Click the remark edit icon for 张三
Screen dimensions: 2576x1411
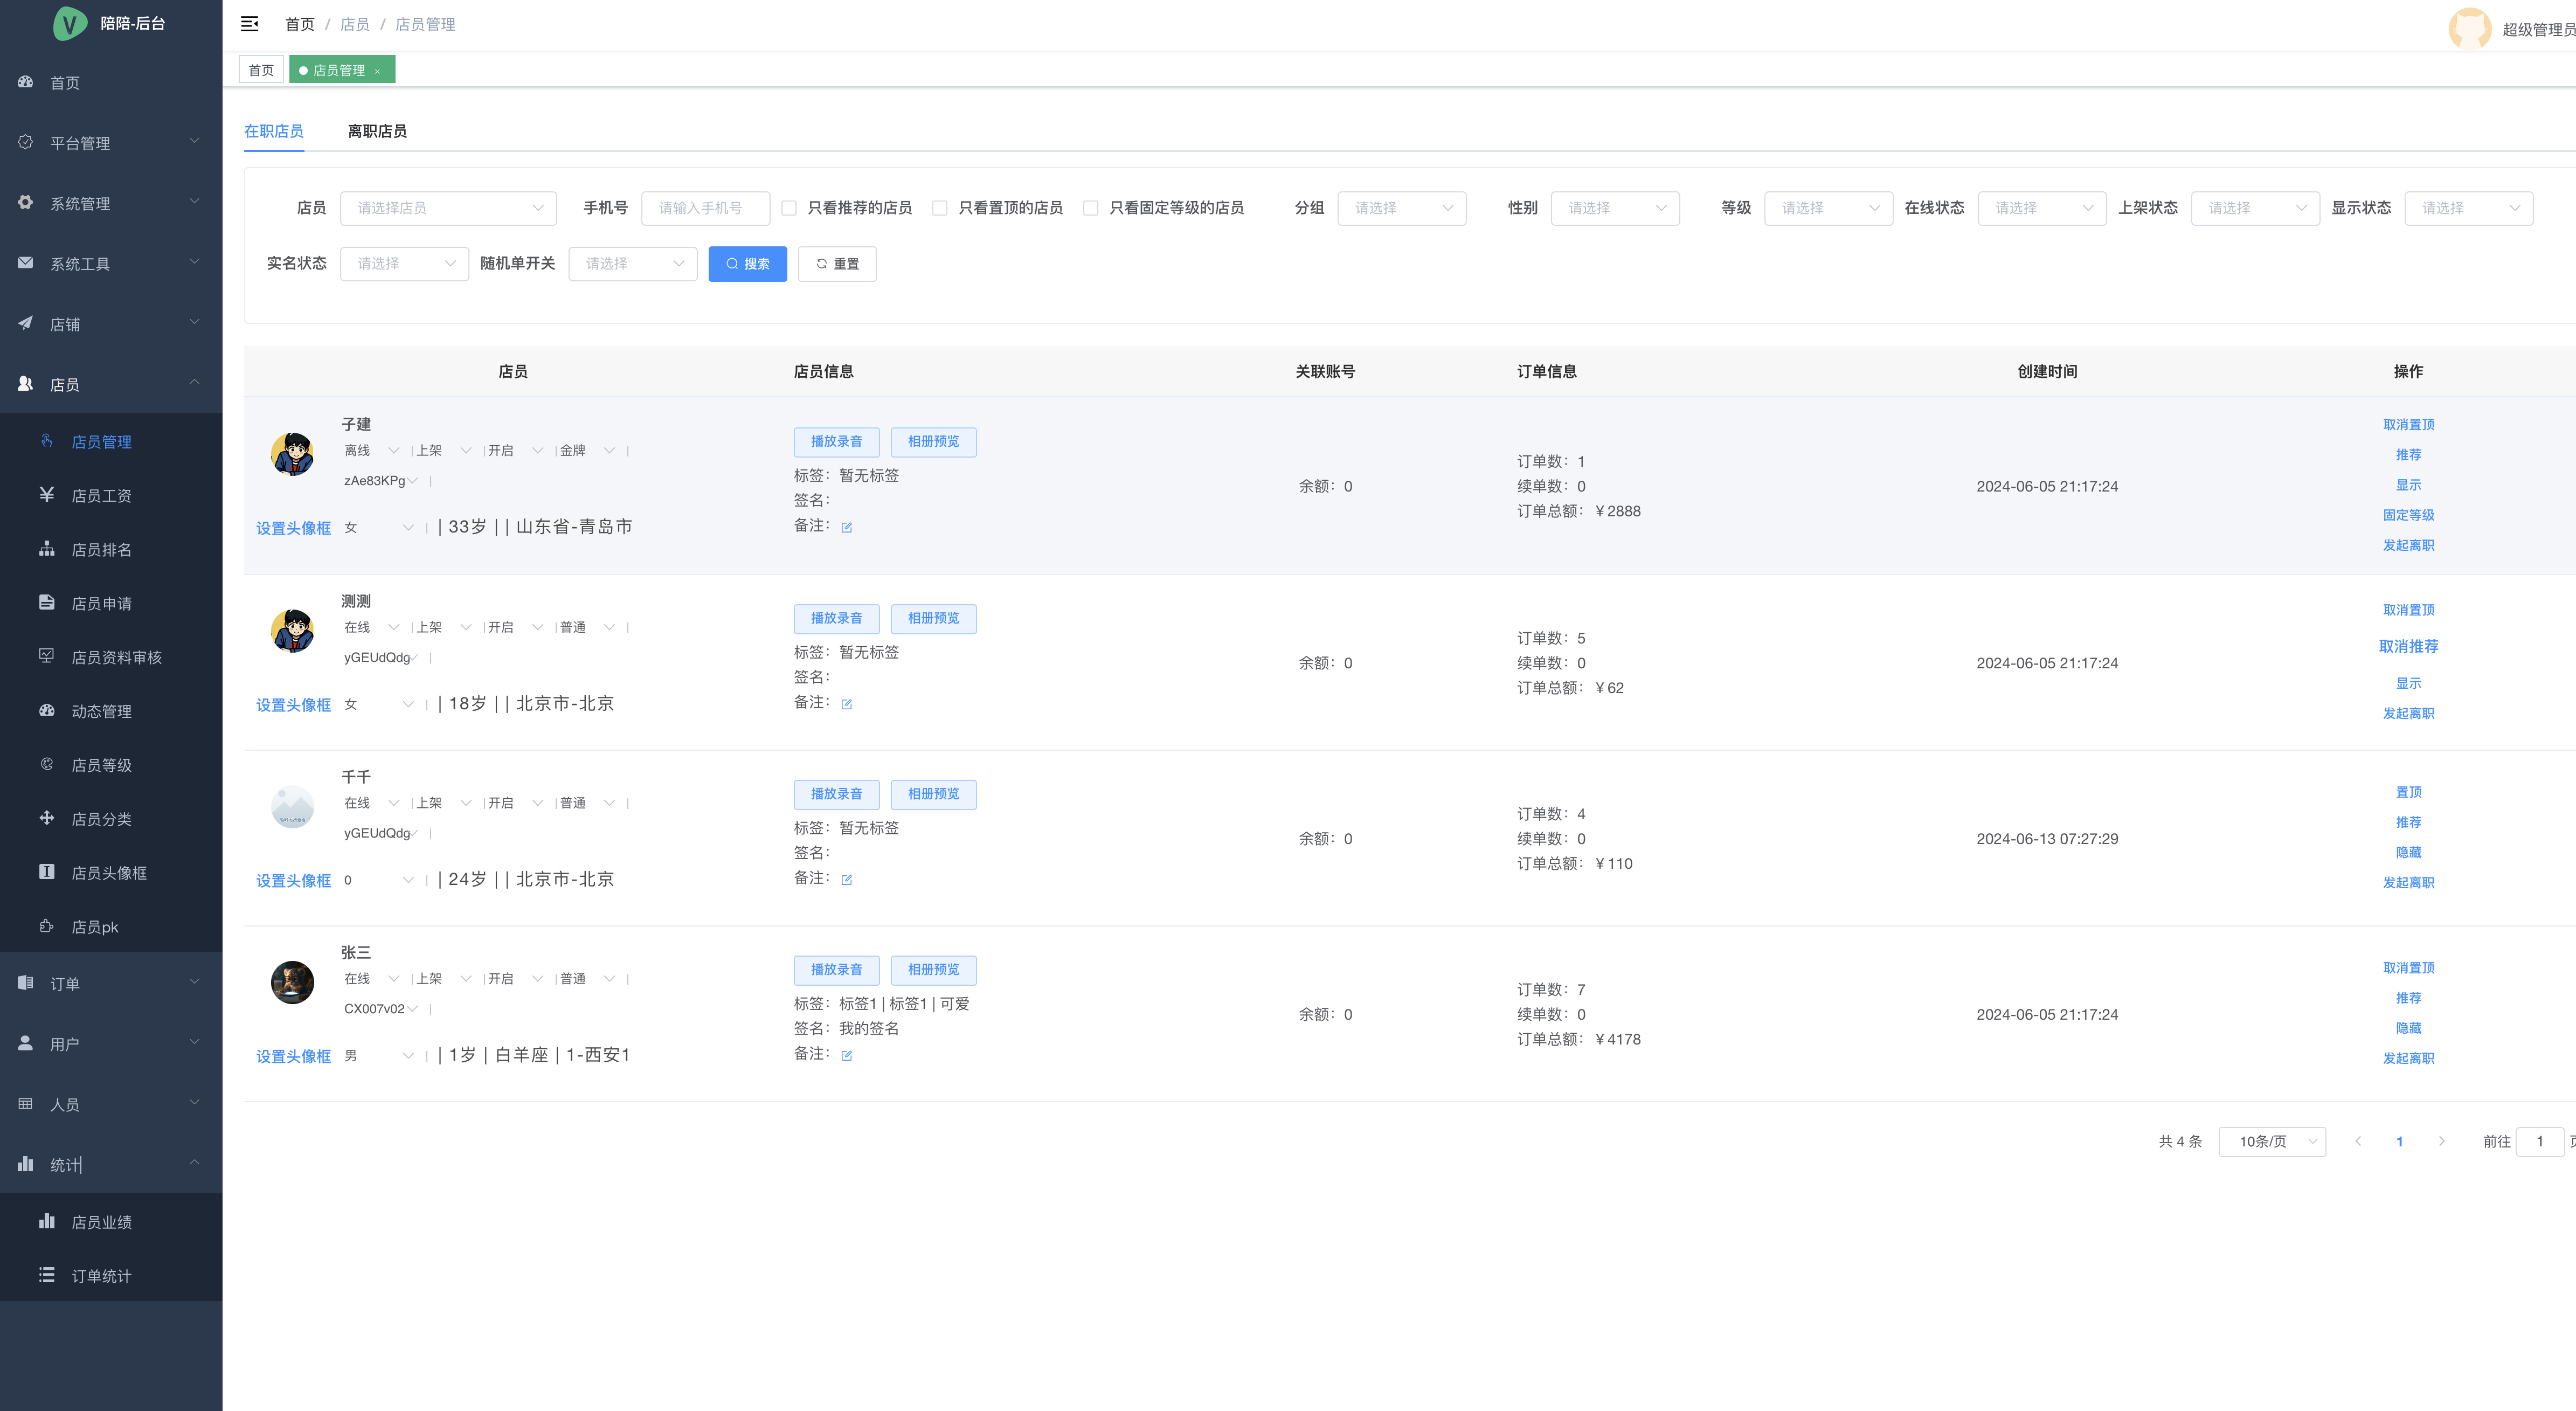[x=846, y=1055]
